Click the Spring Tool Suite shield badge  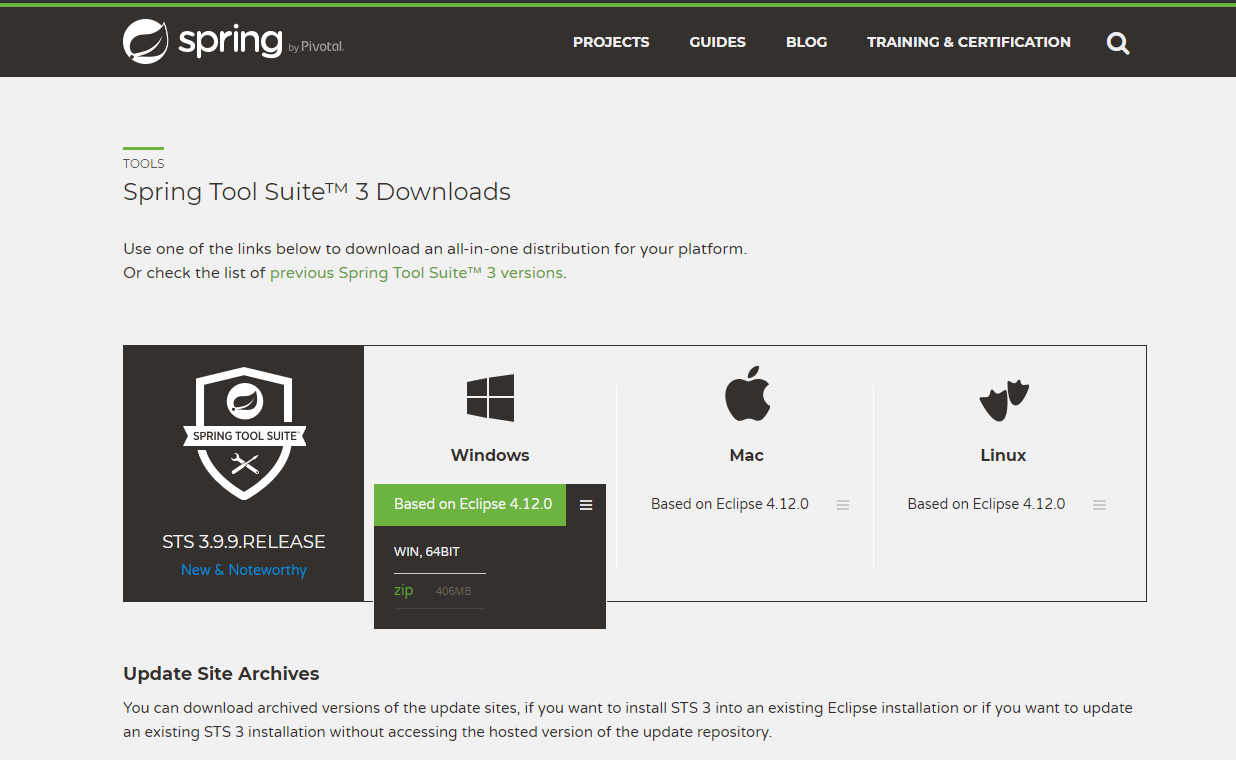[x=244, y=434]
